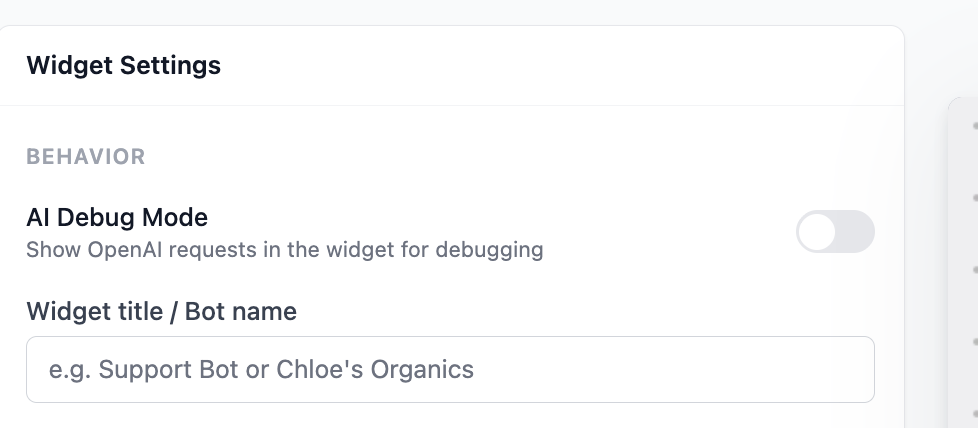The image size is (978, 428).
Task: Click the white knob of the debug switch
Action: pos(817,232)
